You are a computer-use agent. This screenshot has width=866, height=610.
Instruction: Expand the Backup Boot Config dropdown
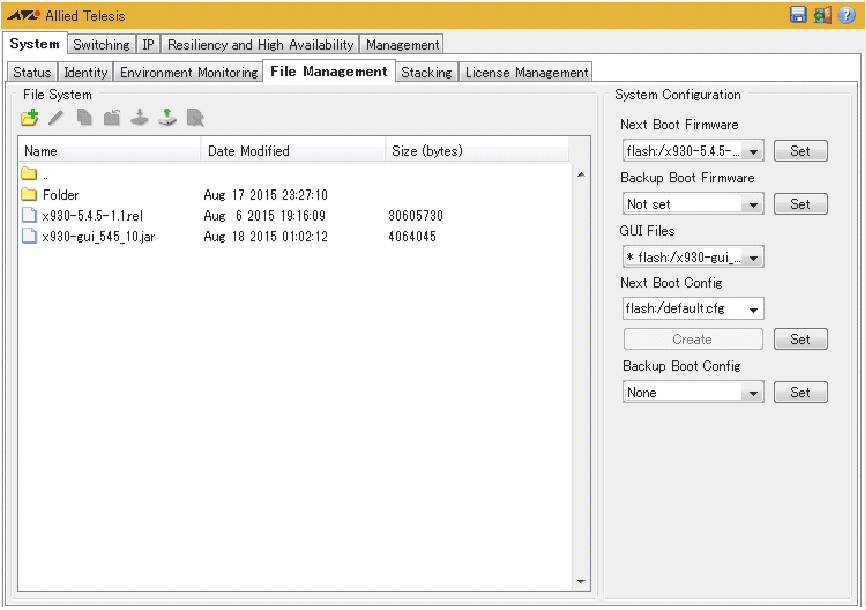[753, 393]
